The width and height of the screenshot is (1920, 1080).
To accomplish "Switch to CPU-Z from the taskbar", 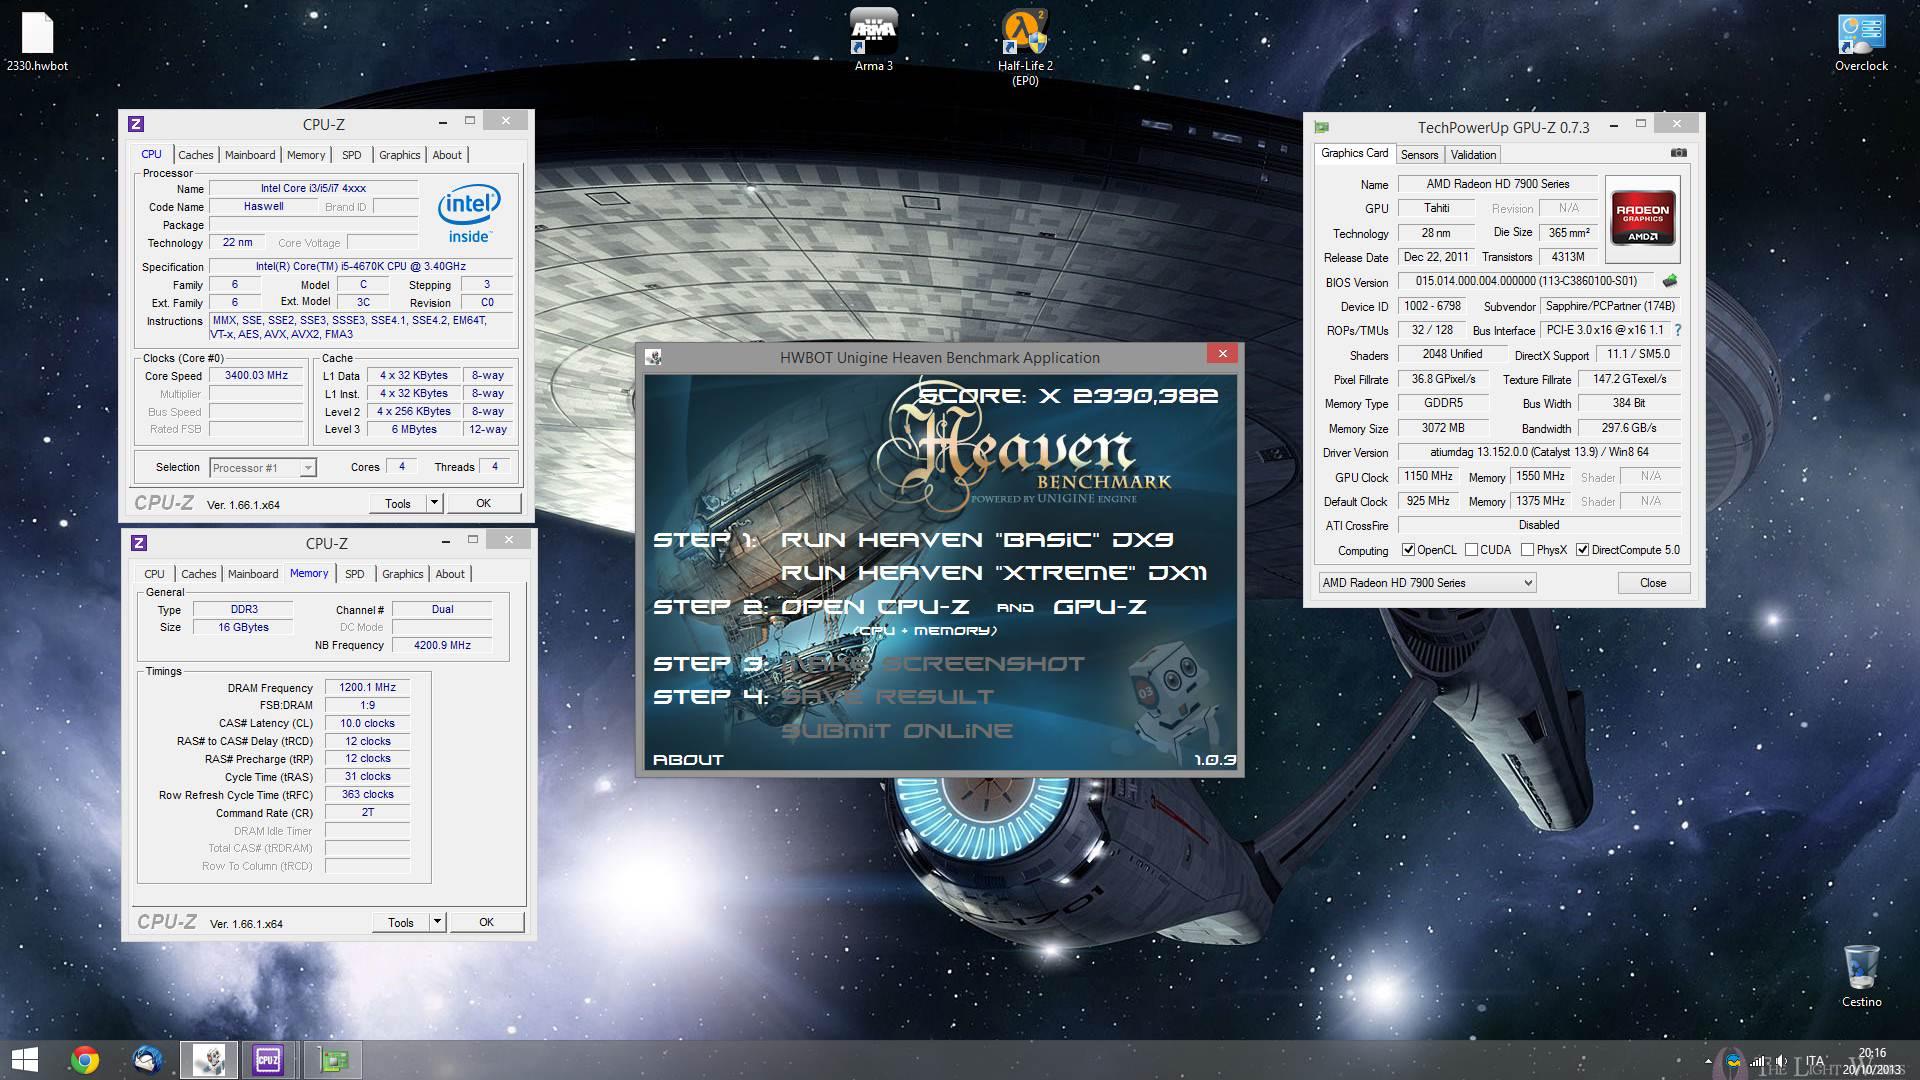I will coord(268,1060).
